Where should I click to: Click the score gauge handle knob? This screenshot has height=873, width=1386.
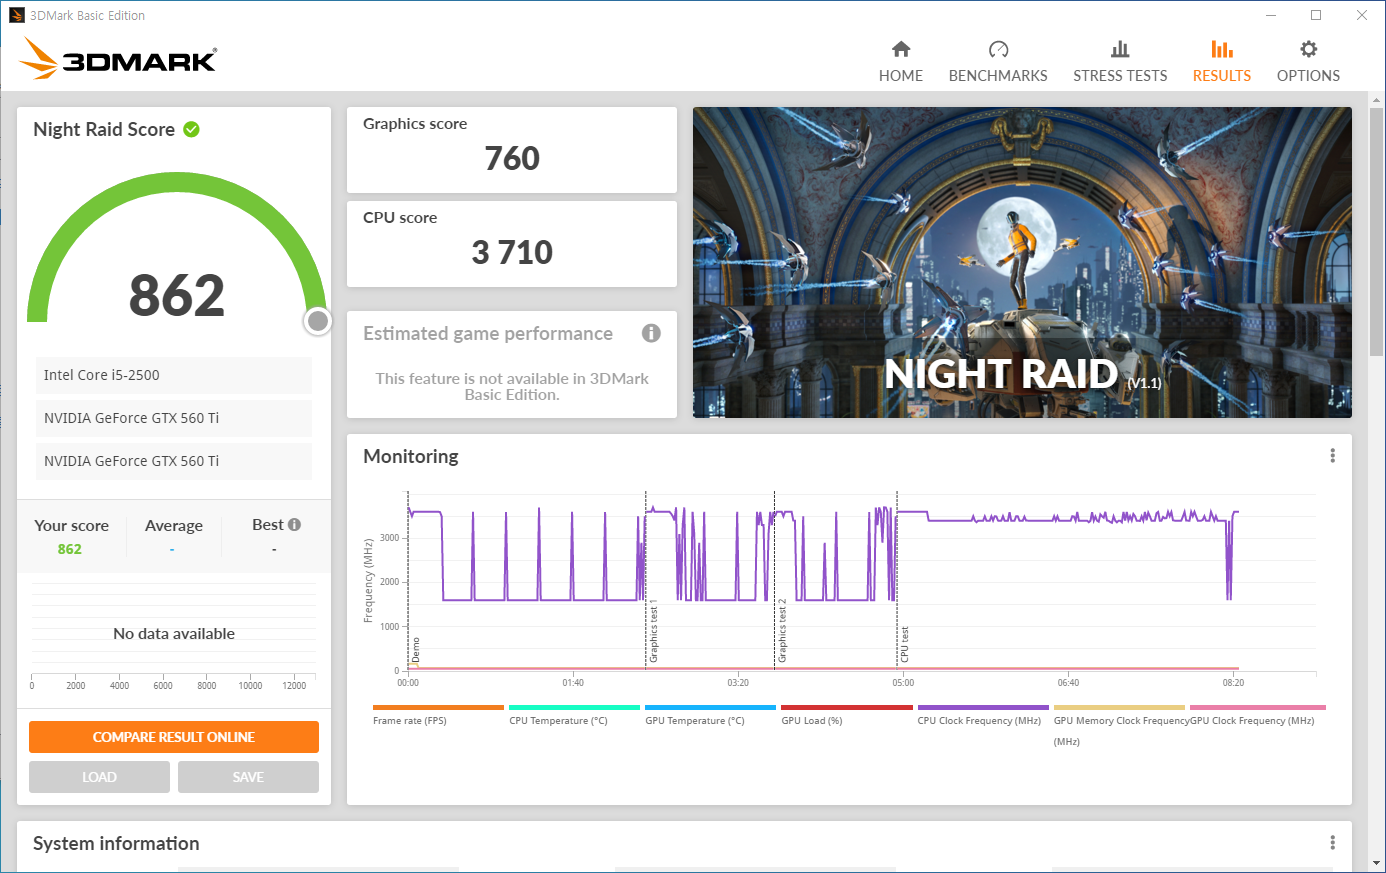[x=318, y=321]
